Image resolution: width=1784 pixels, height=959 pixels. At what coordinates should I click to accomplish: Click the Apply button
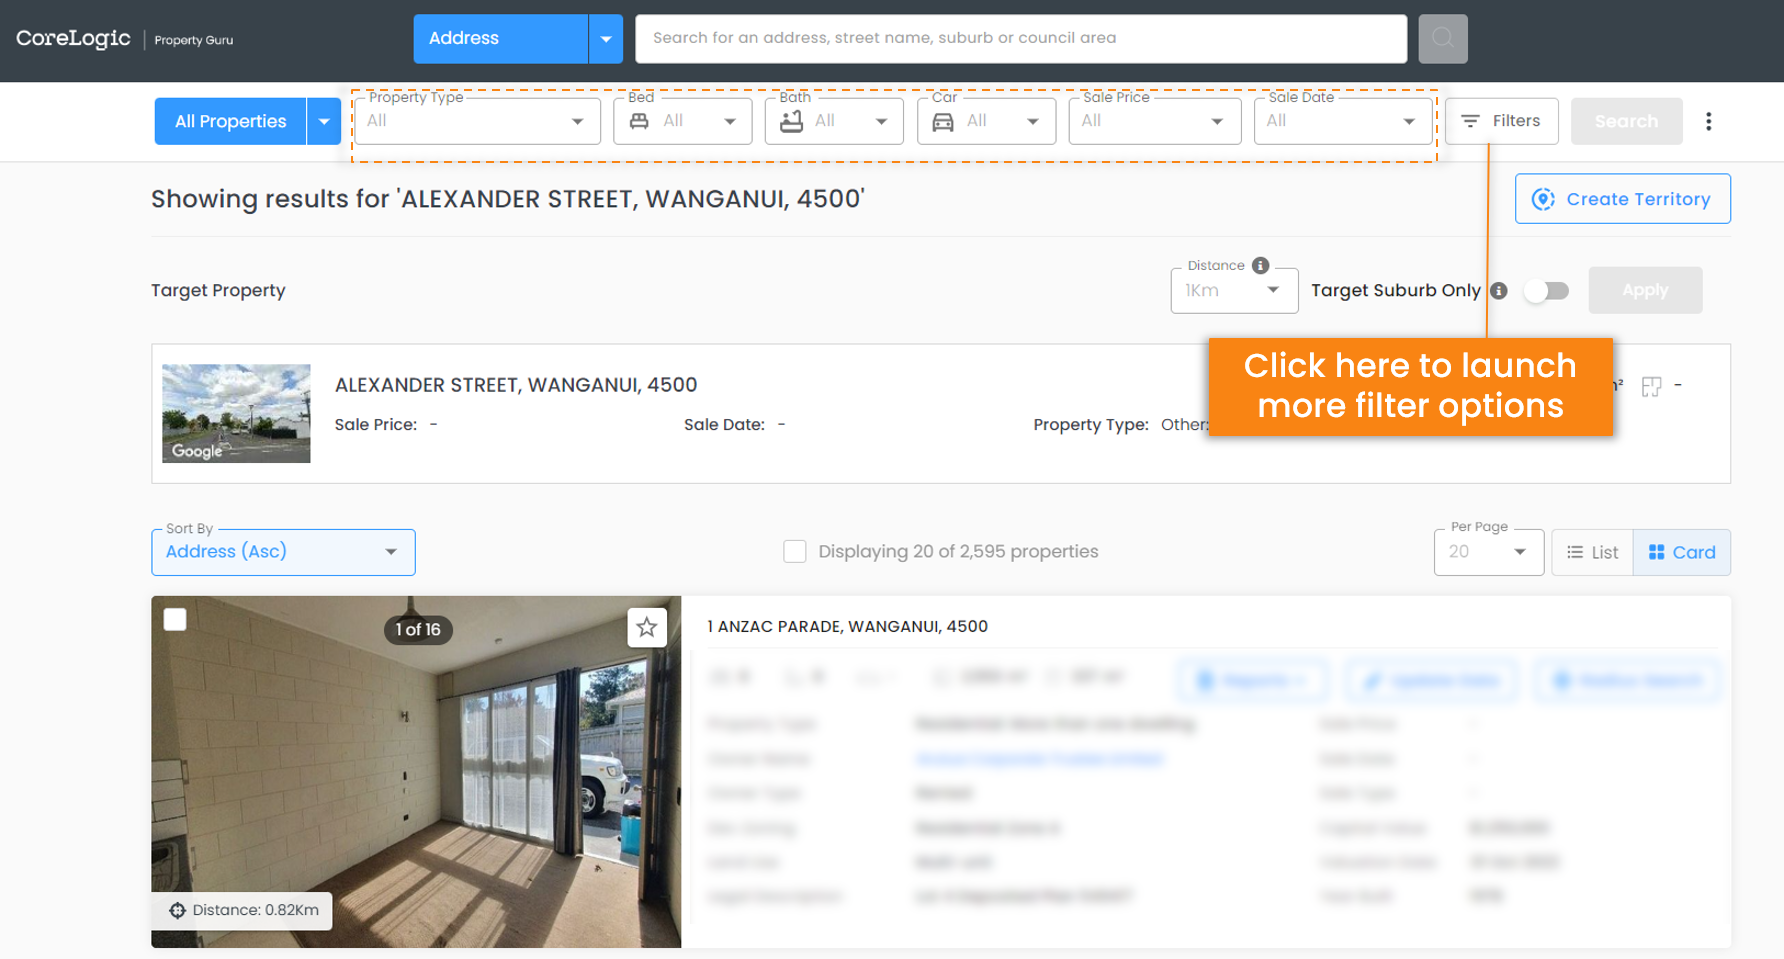[1645, 290]
